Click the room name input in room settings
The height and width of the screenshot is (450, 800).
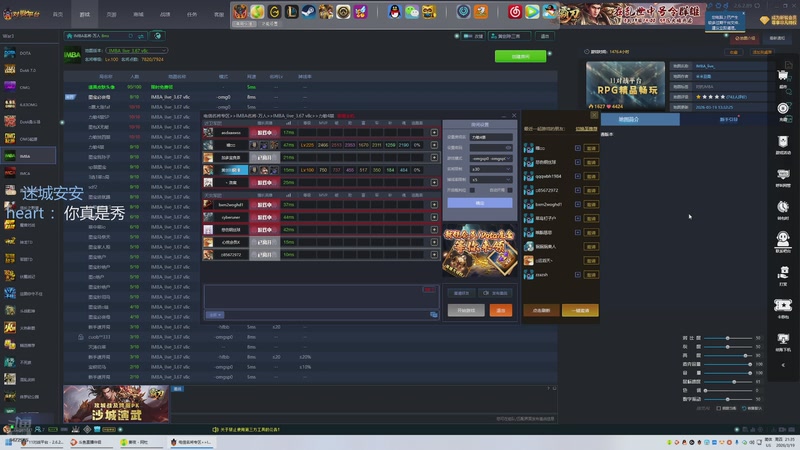(491, 137)
